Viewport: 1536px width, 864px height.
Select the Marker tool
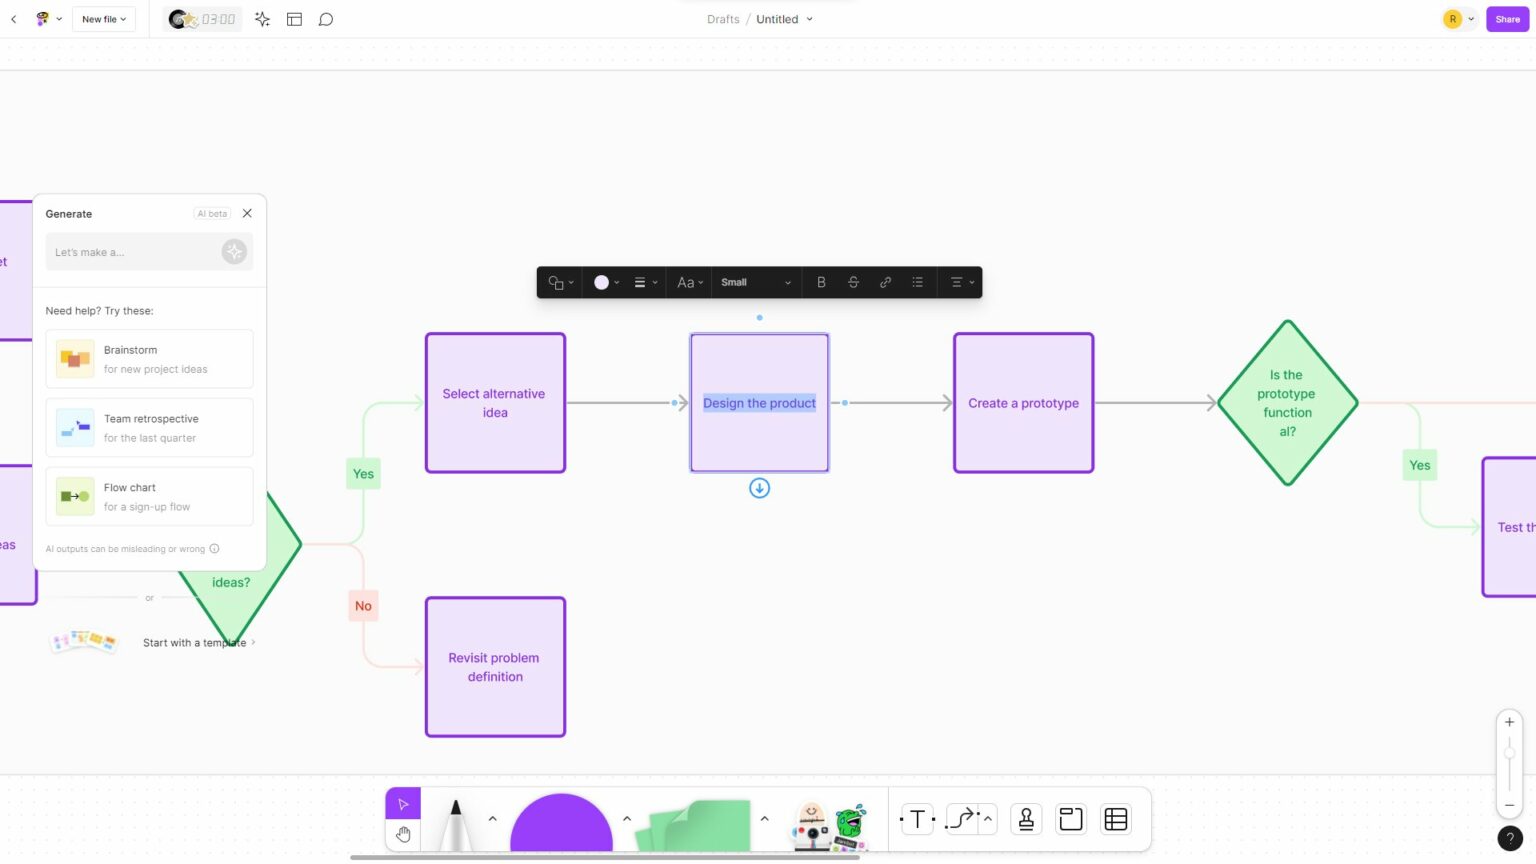point(456,818)
